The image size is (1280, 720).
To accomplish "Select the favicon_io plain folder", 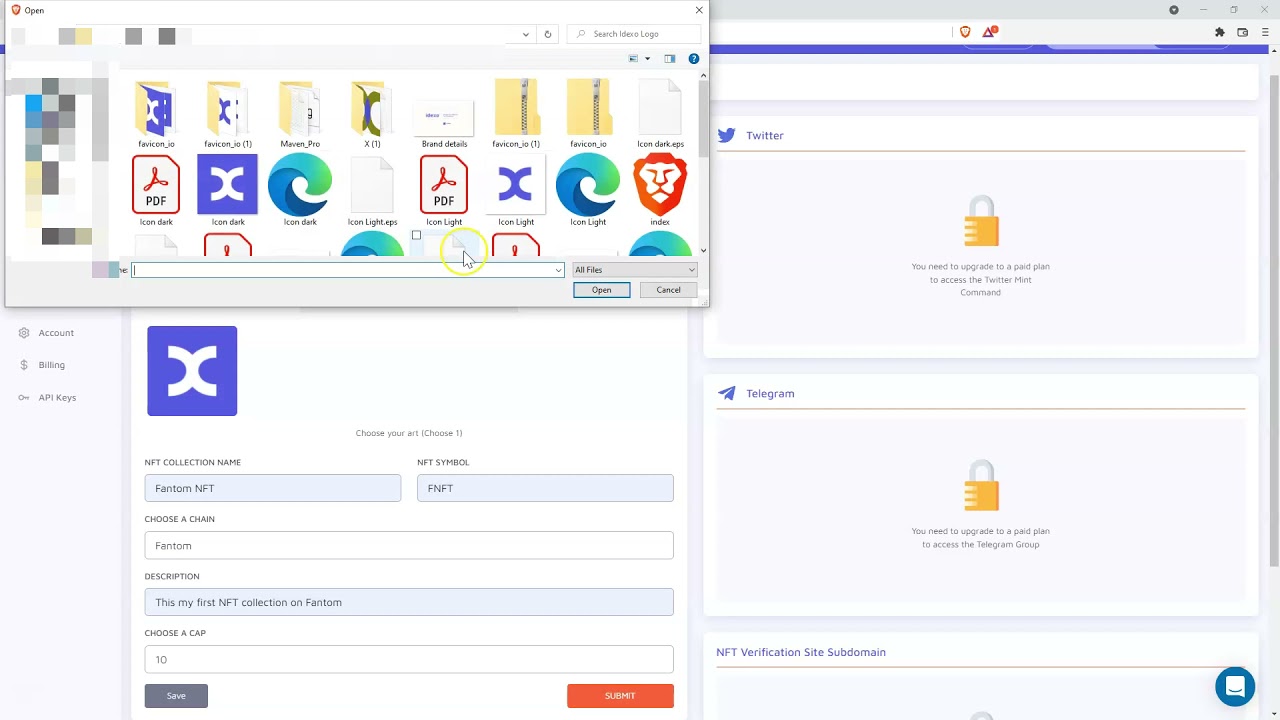I will click(x=156, y=114).
